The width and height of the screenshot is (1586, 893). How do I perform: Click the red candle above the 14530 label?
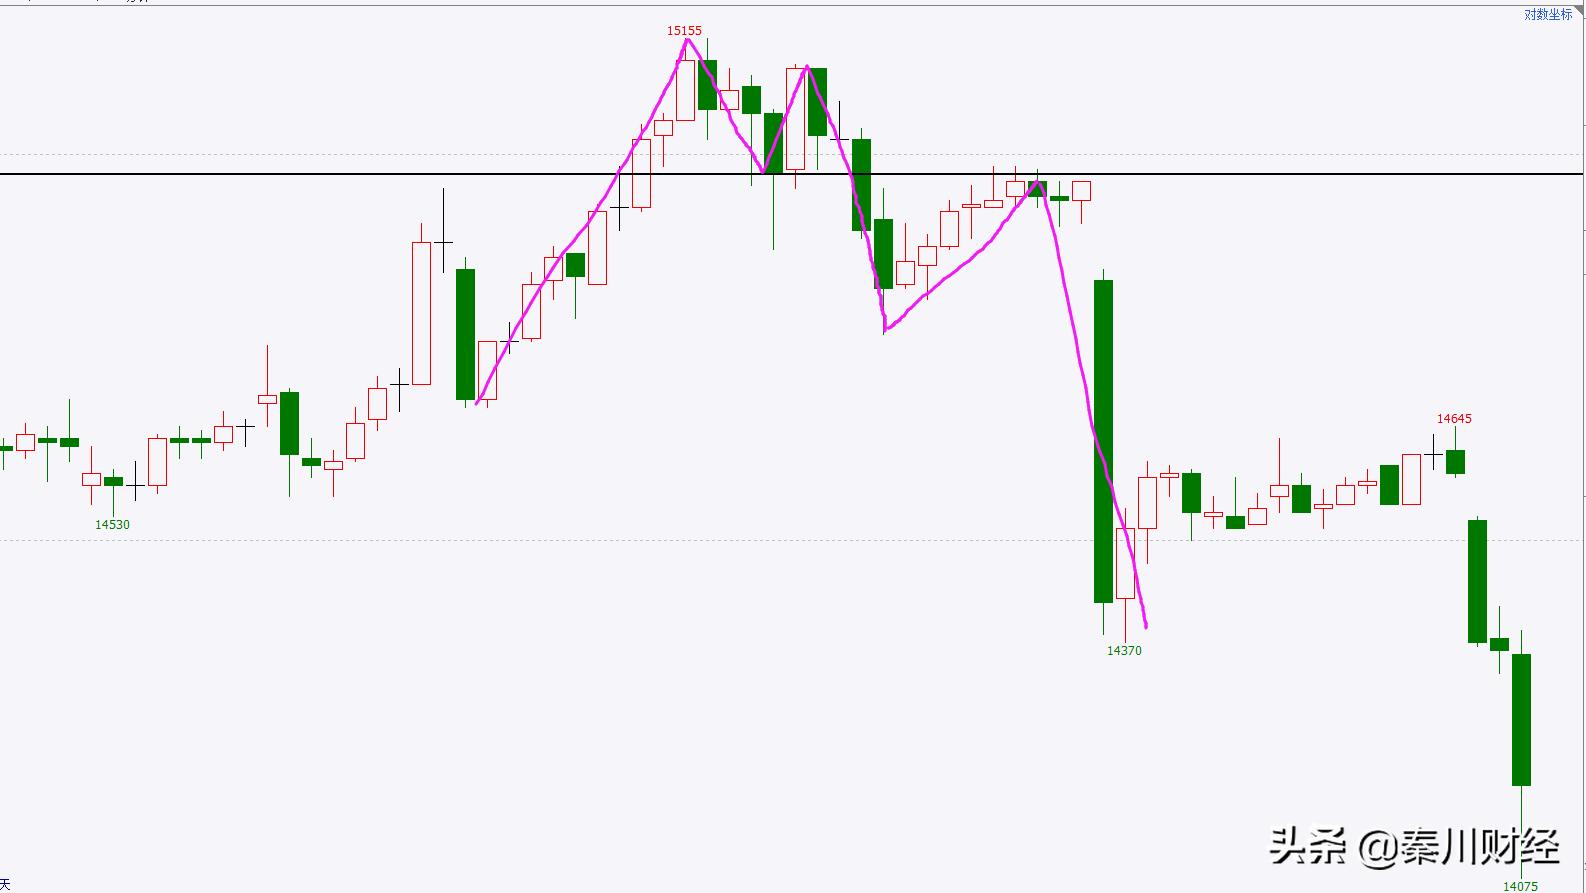click(91, 479)
